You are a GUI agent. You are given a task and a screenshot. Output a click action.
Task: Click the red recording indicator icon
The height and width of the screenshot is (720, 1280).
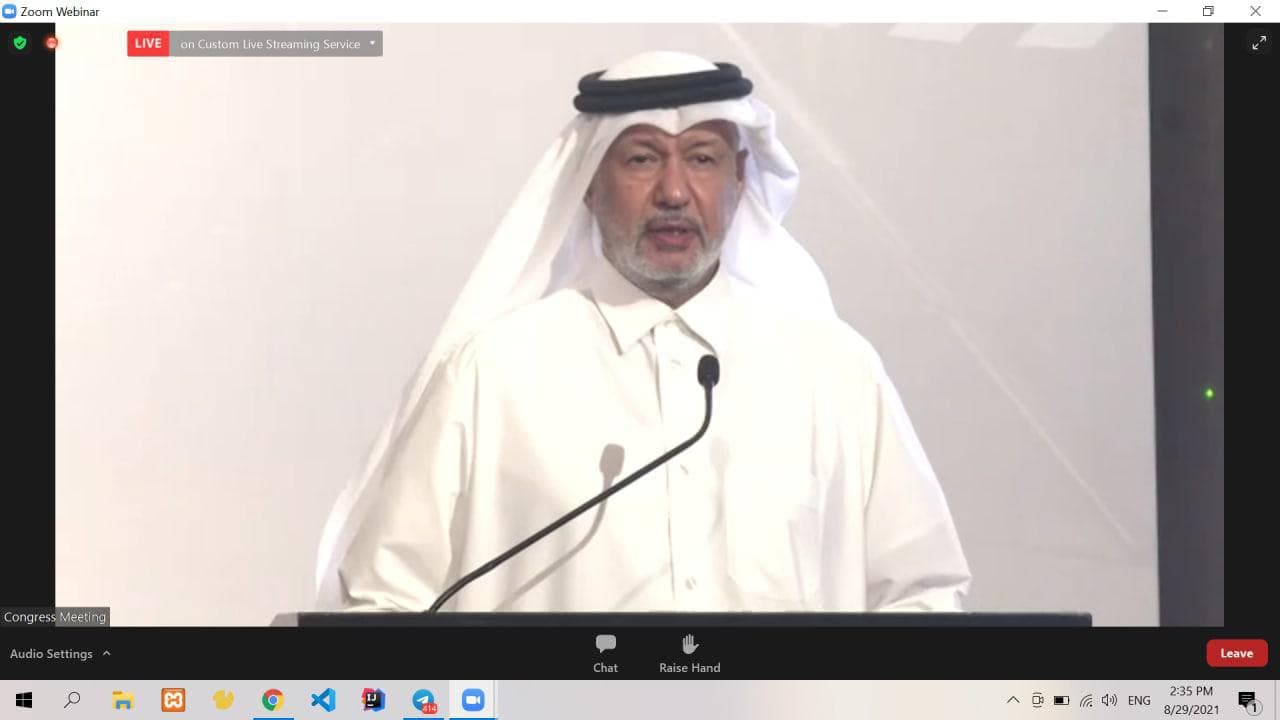(x=52, y=43)
